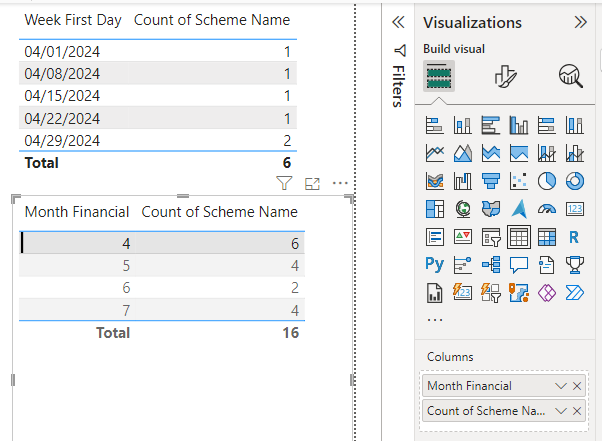Select the treemap visual
The width and height of the screenshot is (602, 441).
(435, 209)
